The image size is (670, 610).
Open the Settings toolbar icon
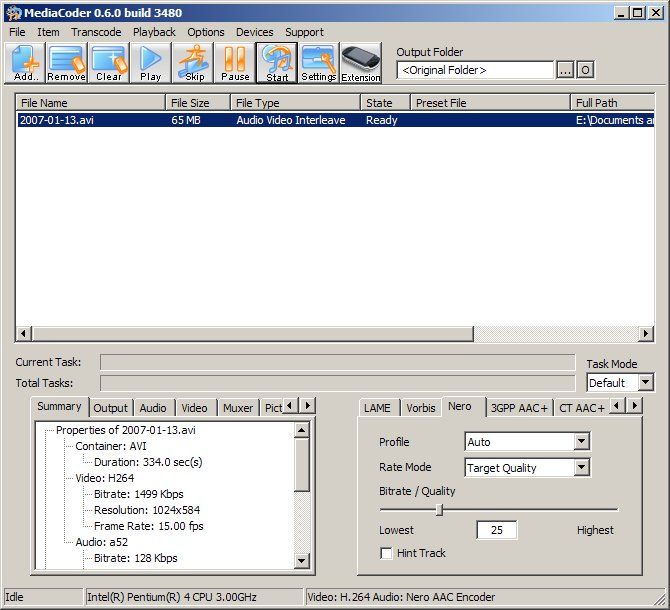coord(319,63)
